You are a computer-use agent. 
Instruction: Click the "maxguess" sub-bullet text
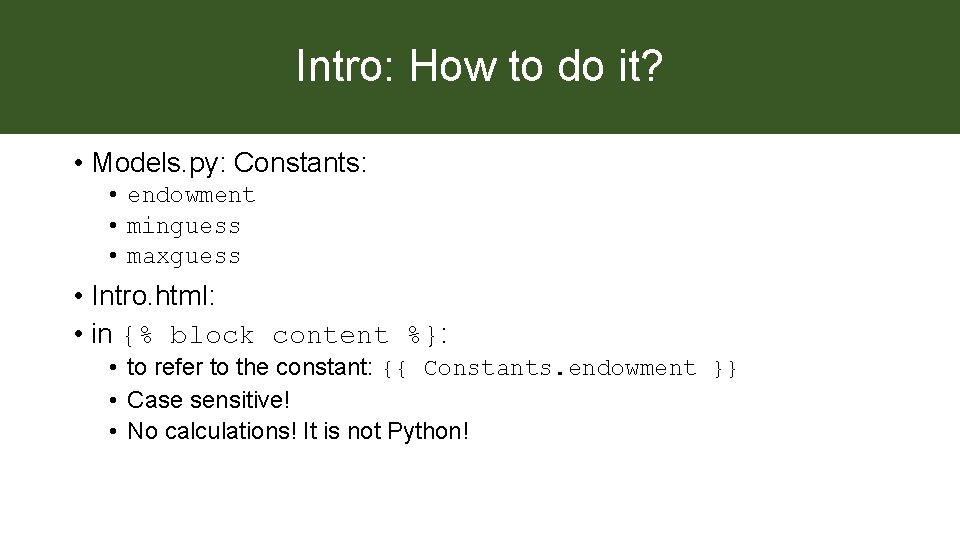point(184,257)
